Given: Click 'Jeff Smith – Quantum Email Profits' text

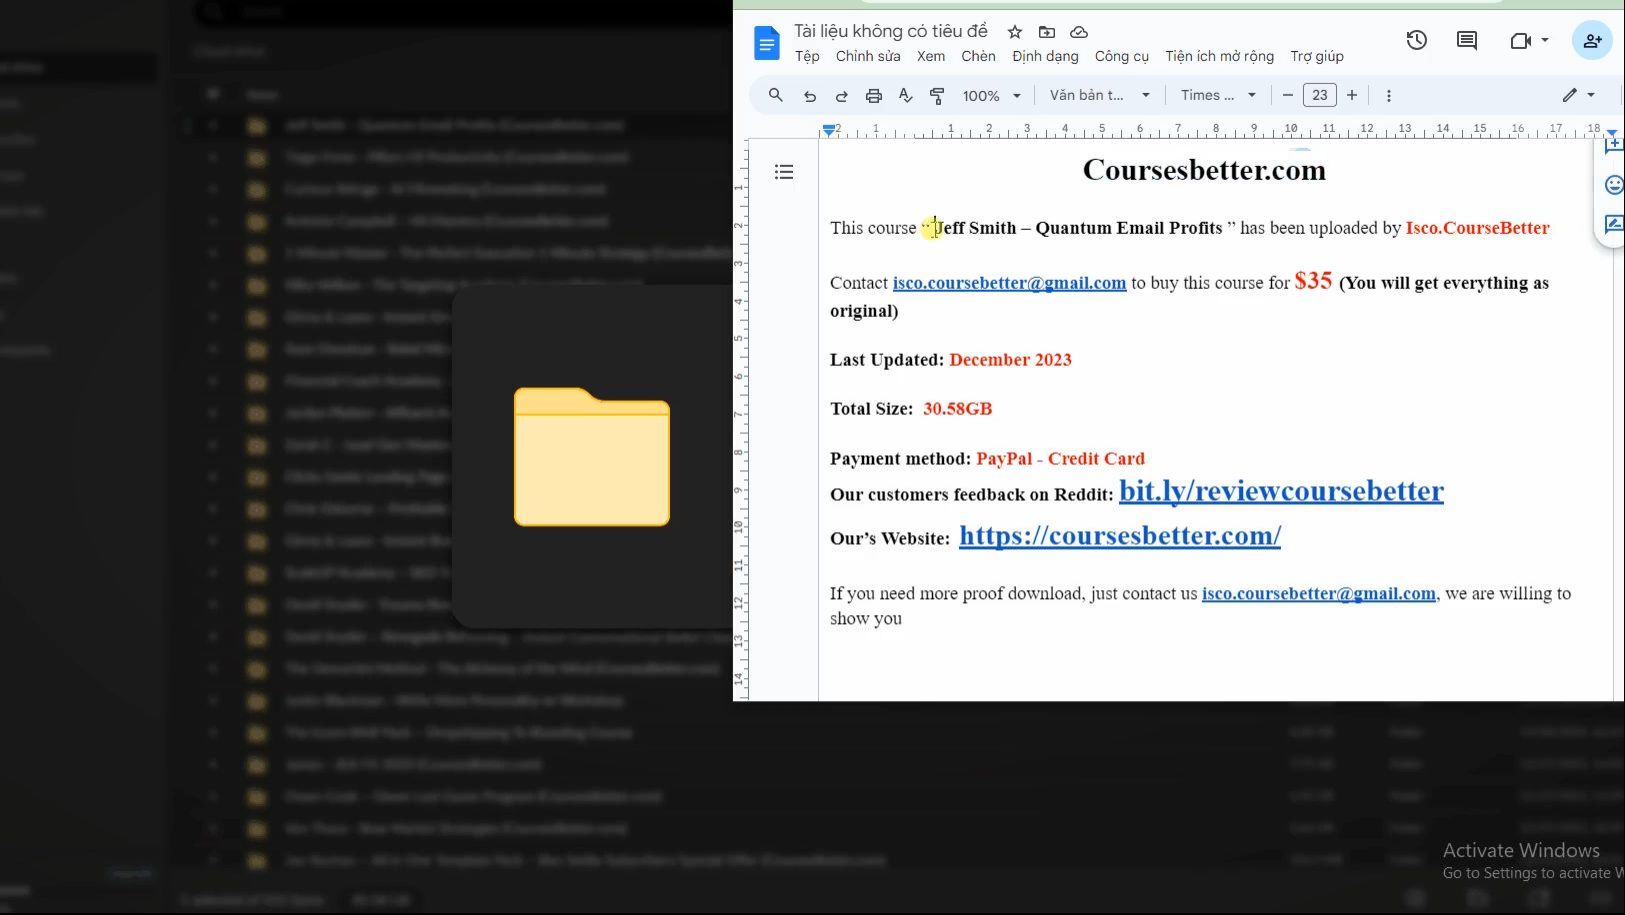Looking at the screenshot, I should tap(1078, 228).
